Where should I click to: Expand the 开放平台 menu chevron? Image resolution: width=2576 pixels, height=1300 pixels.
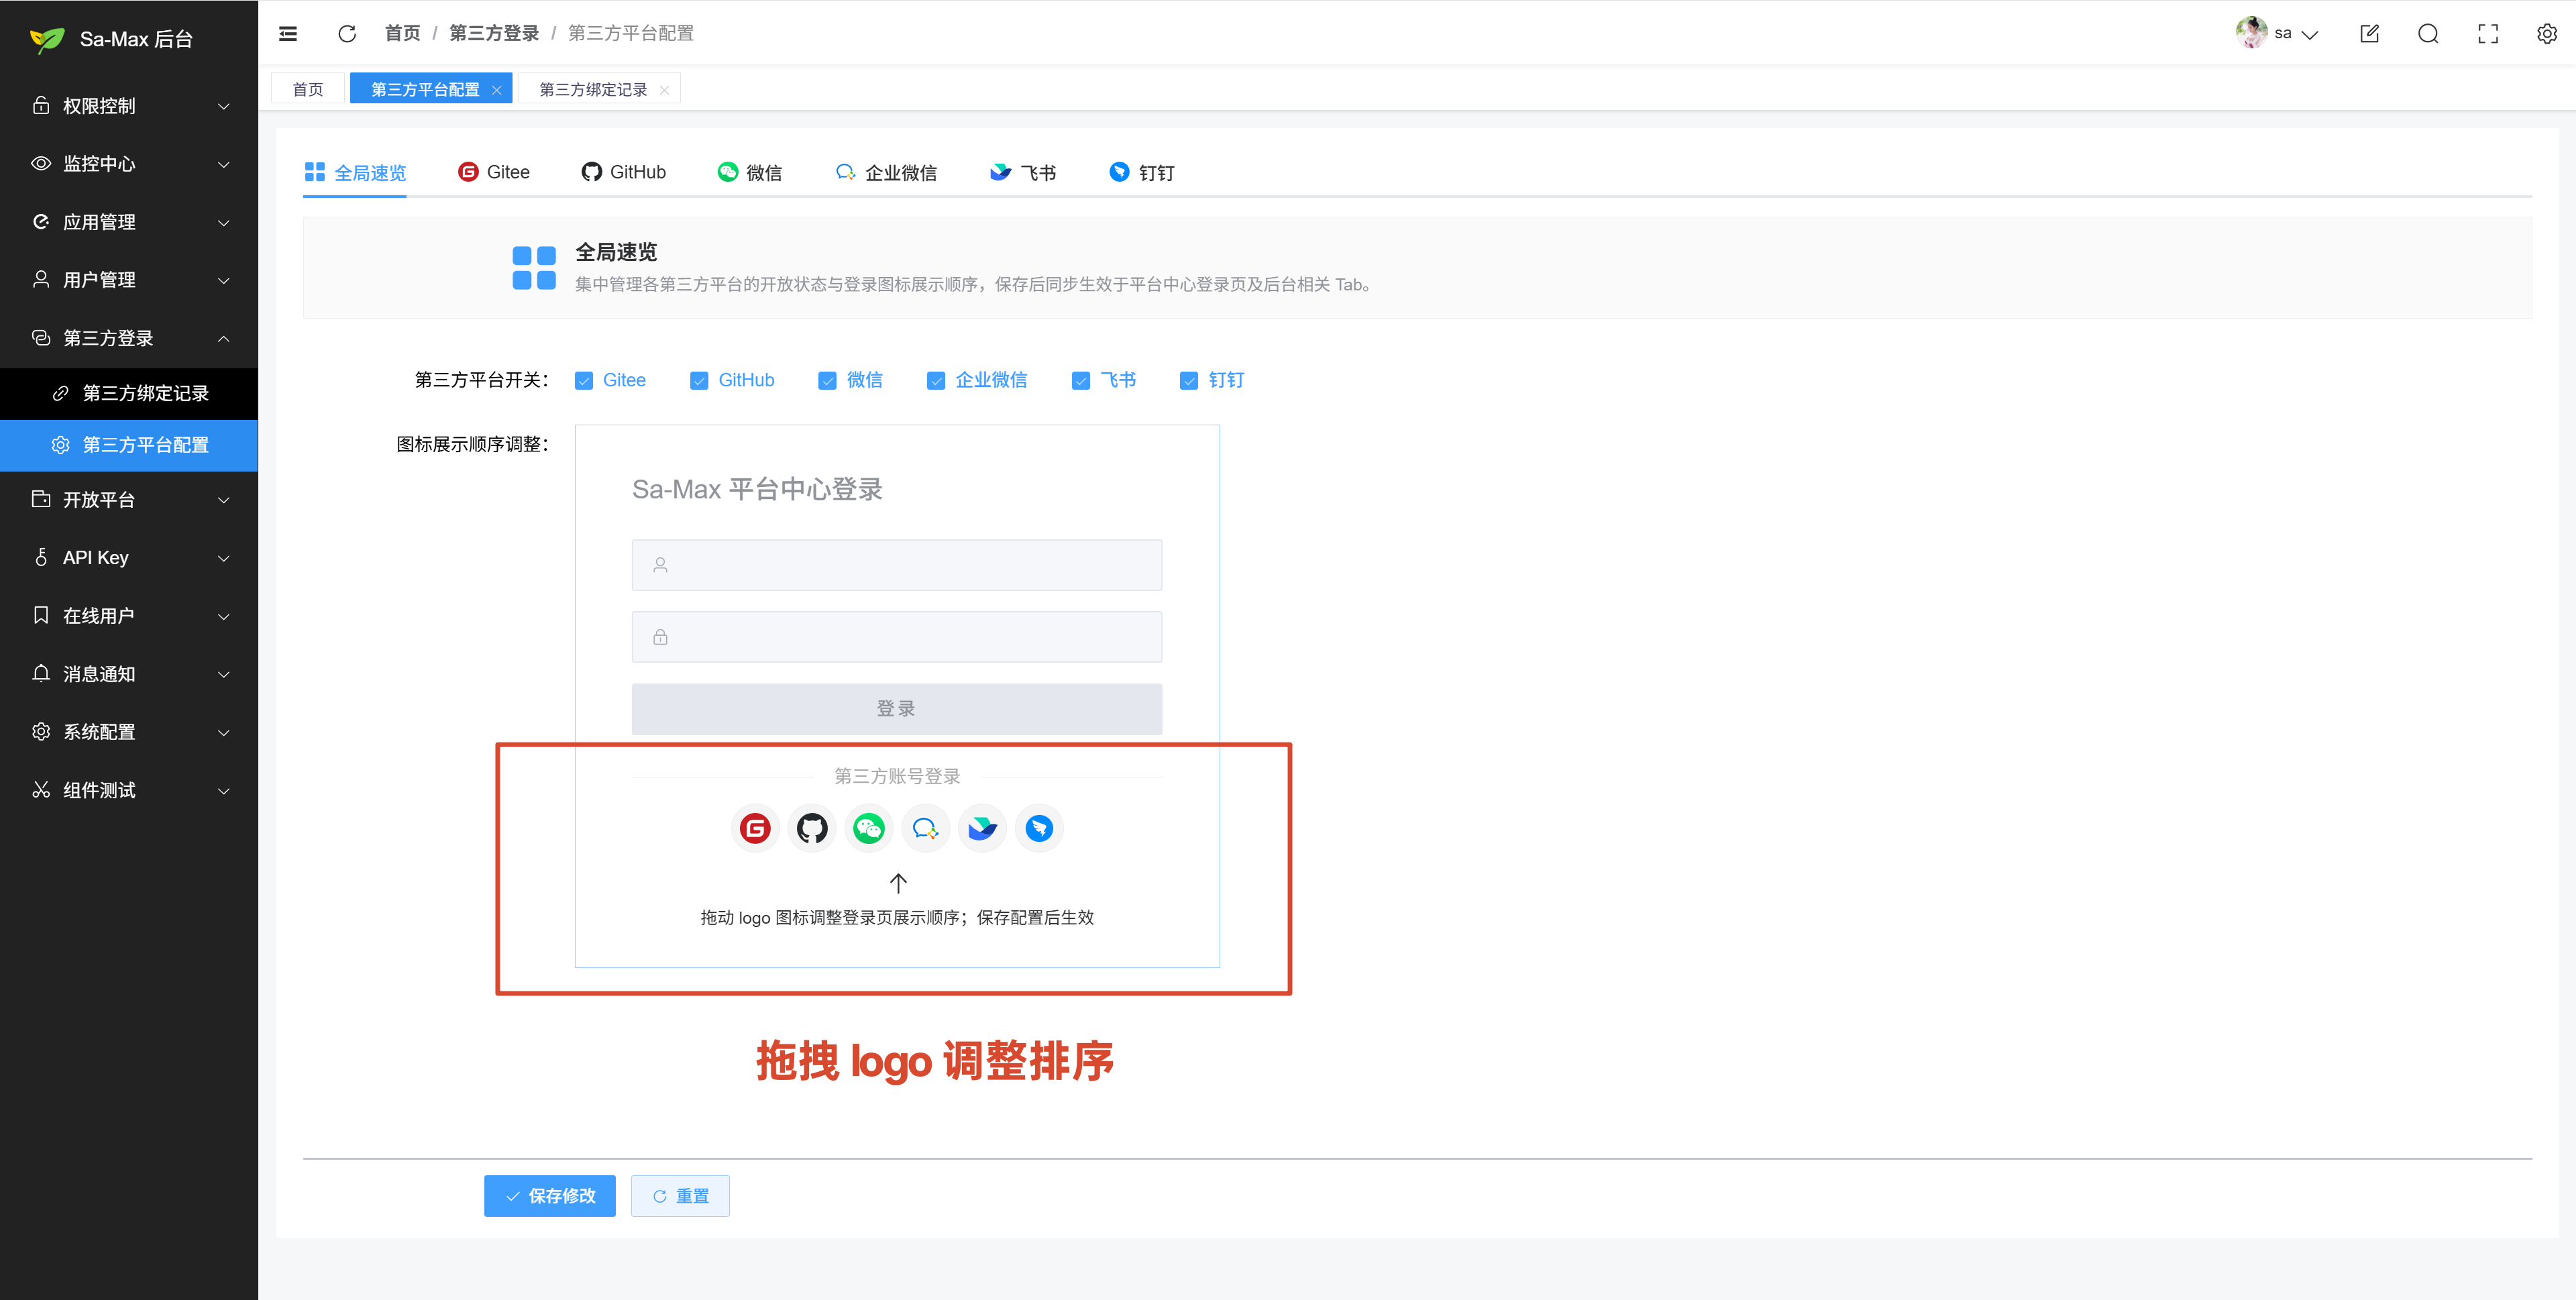click(x=224, y=500)
